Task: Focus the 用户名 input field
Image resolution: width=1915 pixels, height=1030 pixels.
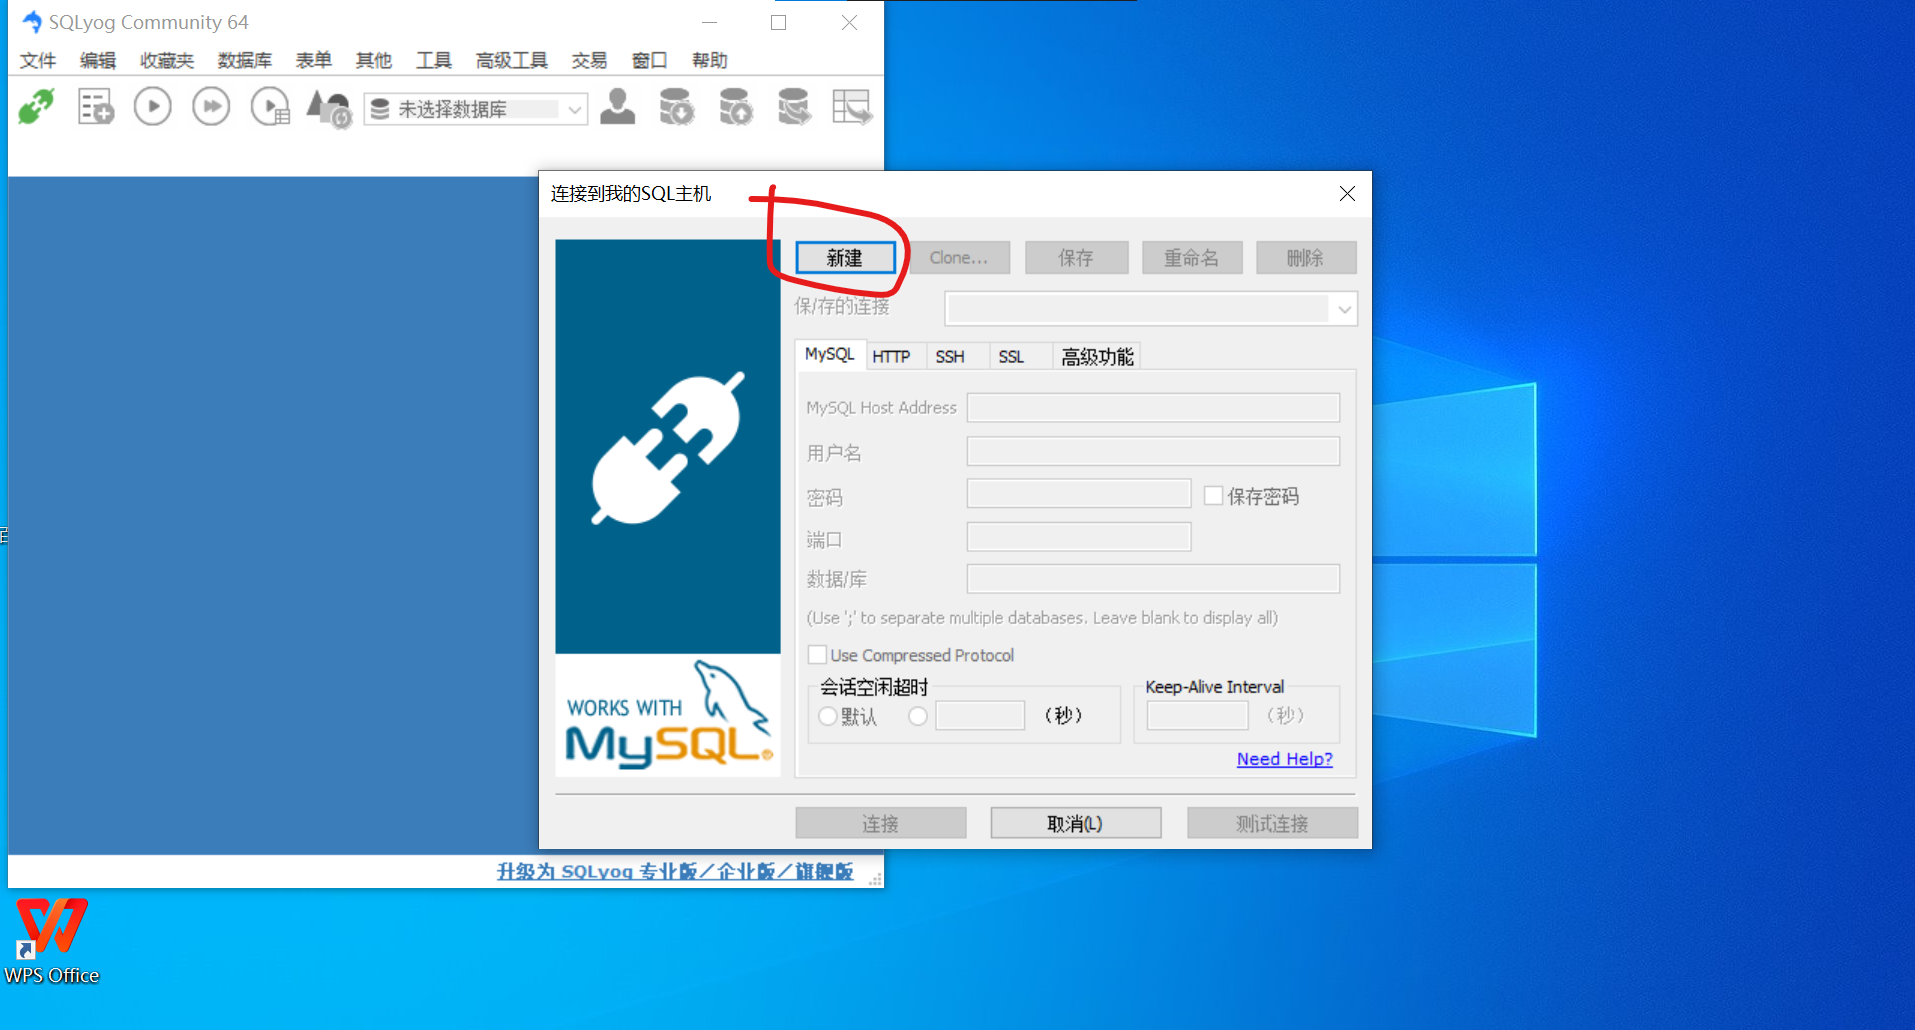Action: tap(1153, 452)
